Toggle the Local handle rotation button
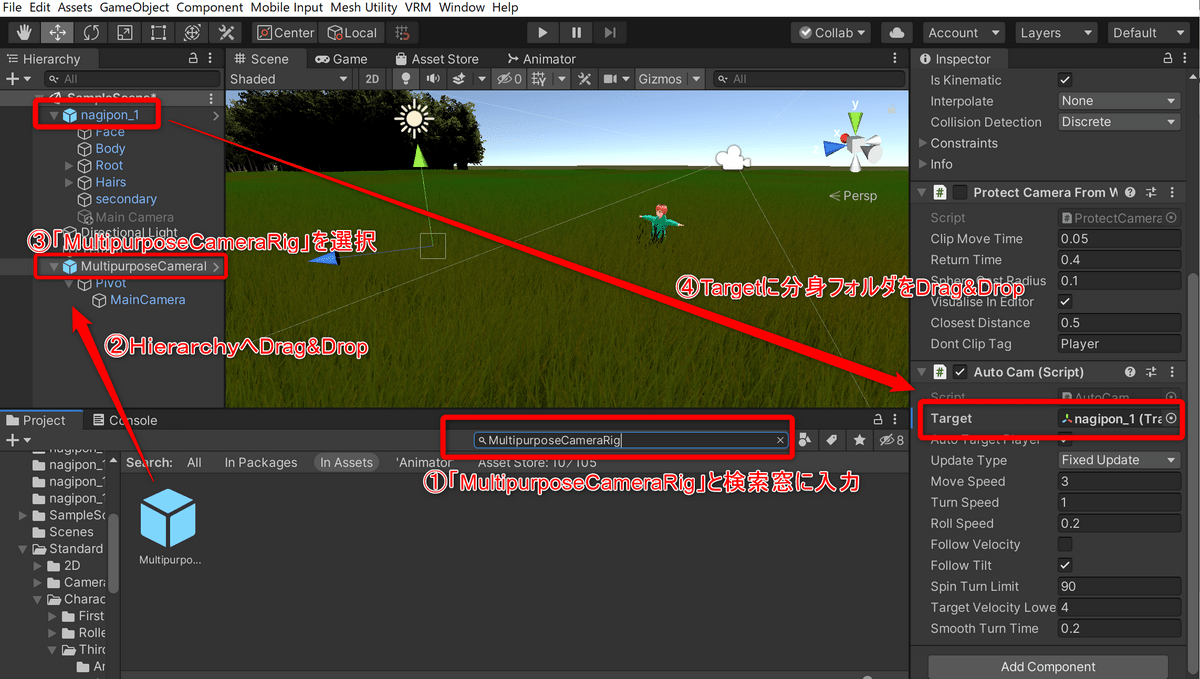The height and width of the screenshot is (679, 1200). pyautogui.click(x=352, y=33)
